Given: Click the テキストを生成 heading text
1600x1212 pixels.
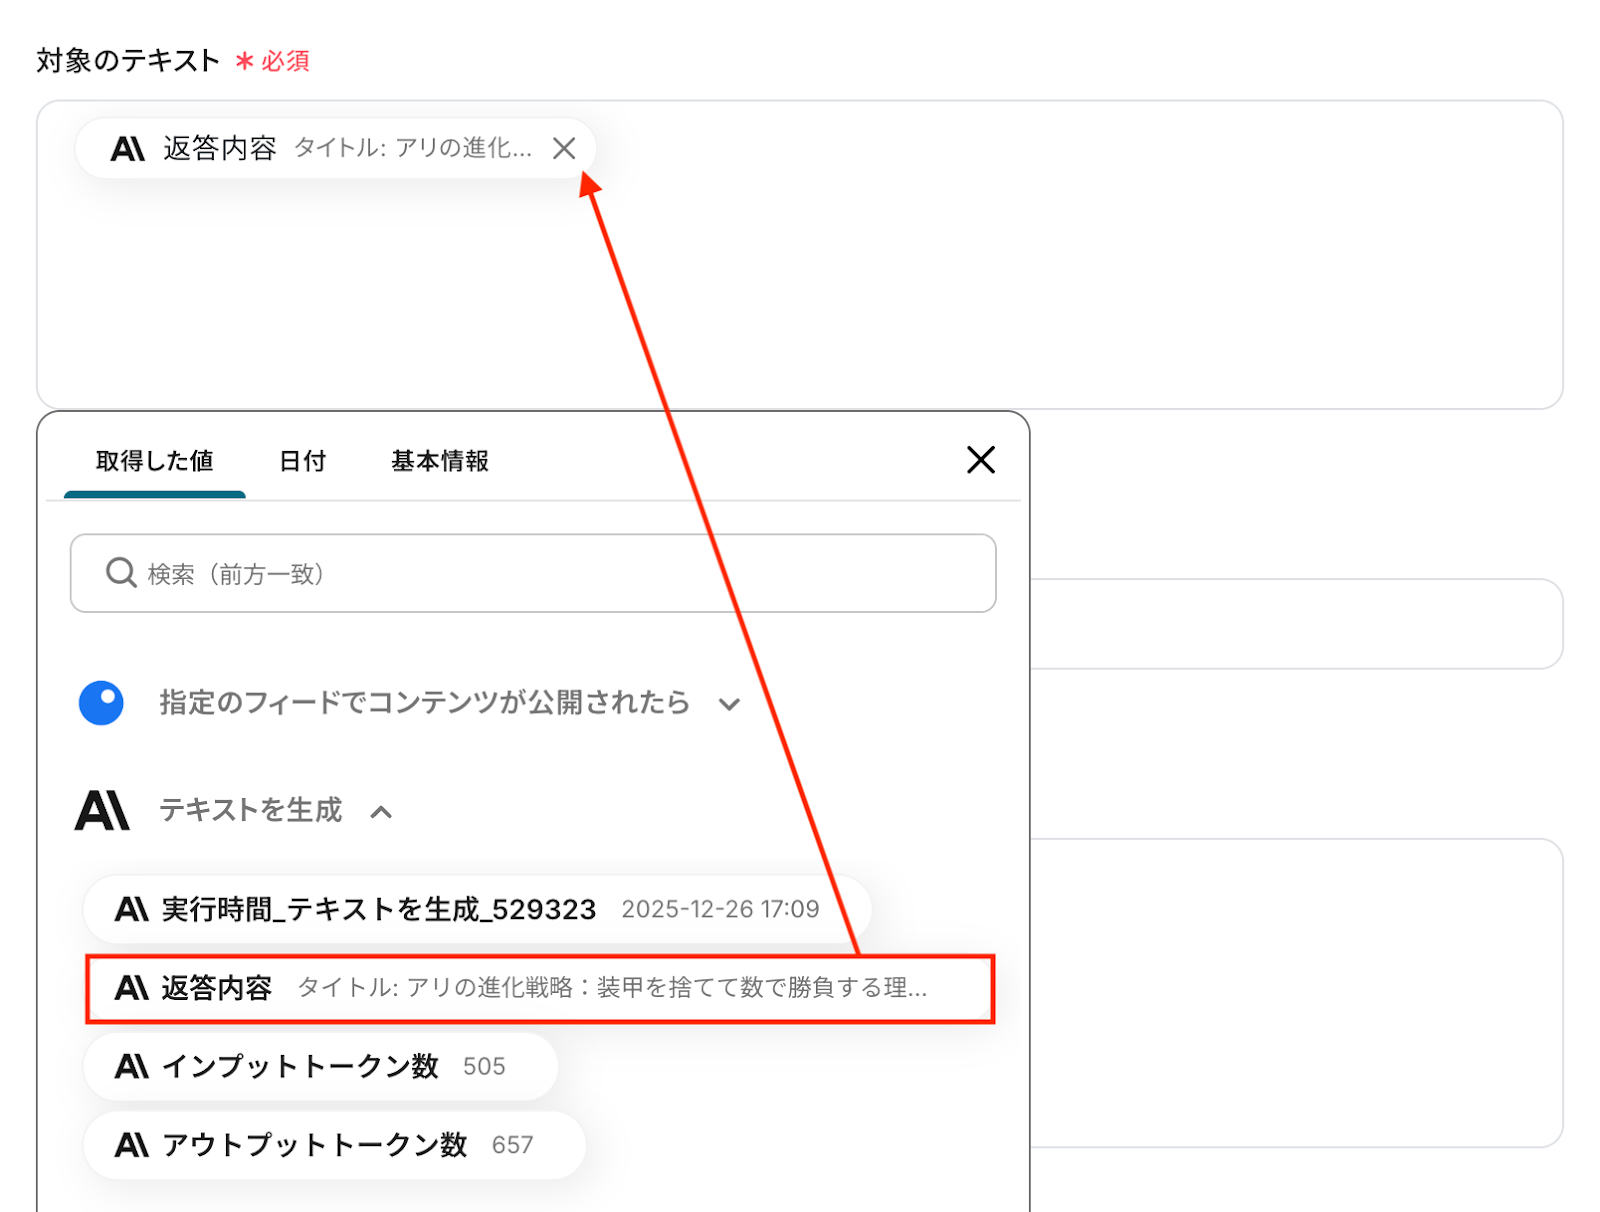Looking at the screenshot, I should click(x=251, y=810).
